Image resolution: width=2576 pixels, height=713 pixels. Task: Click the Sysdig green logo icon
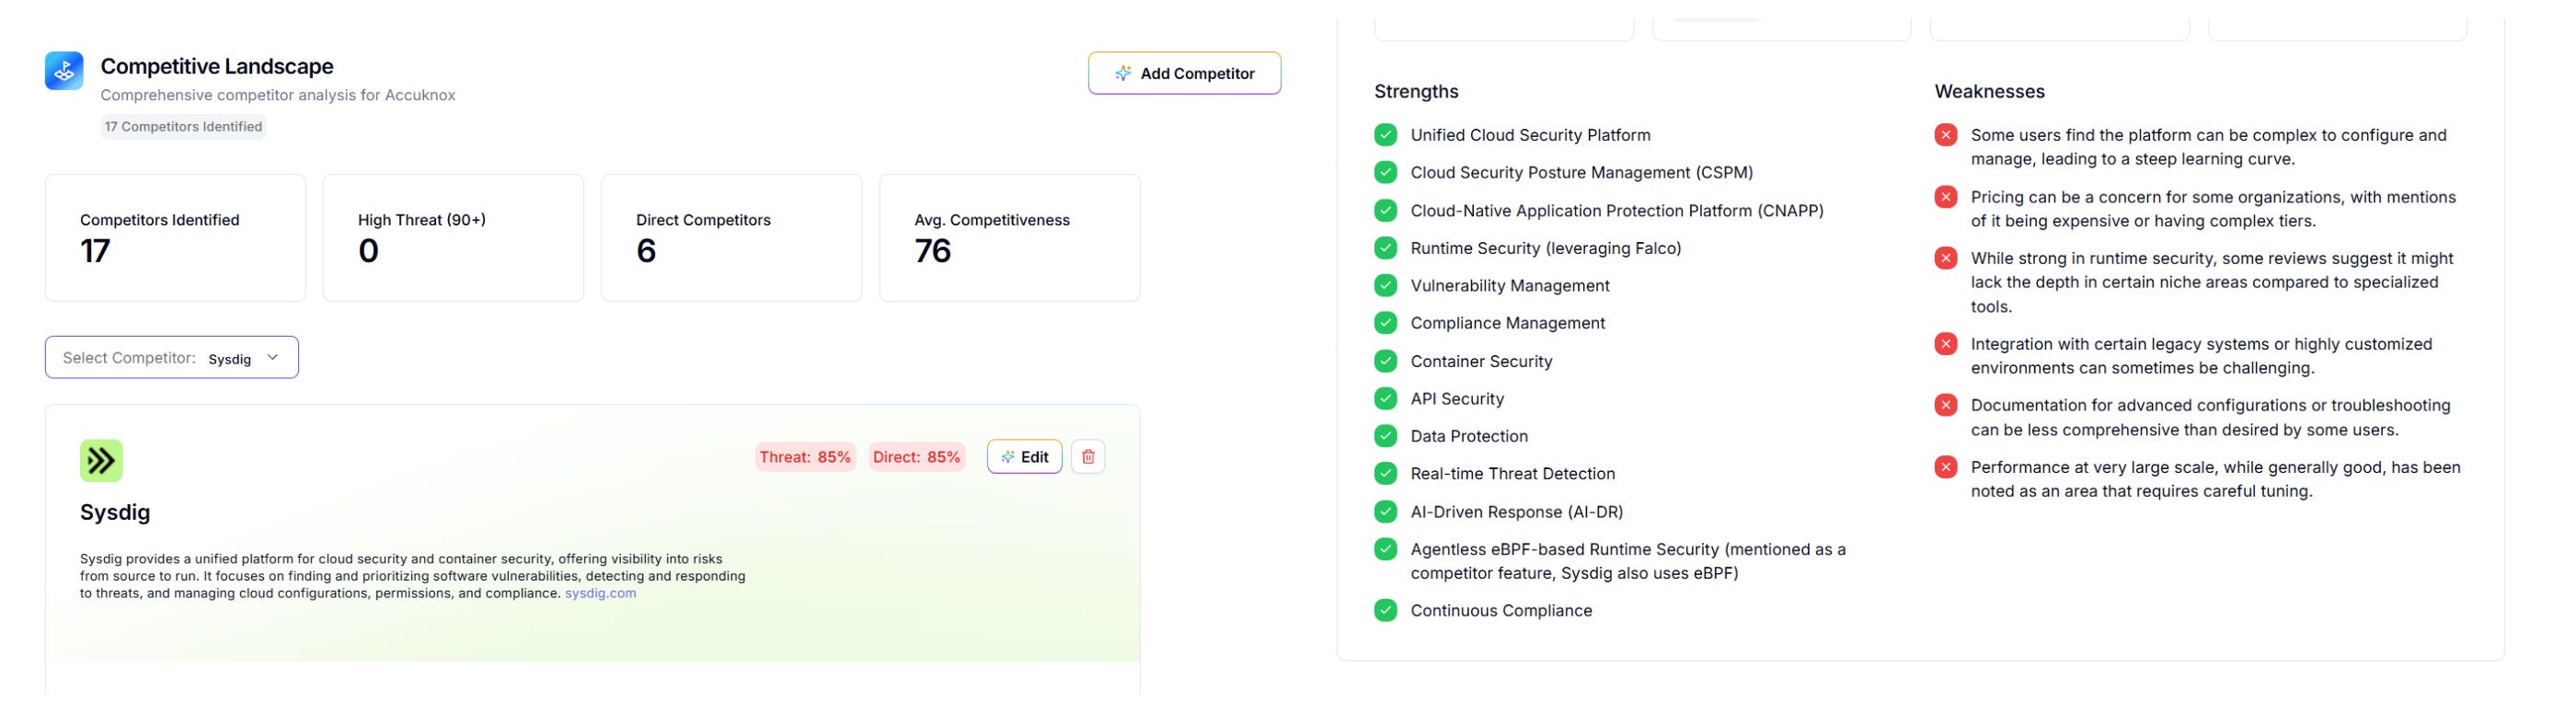101,461
